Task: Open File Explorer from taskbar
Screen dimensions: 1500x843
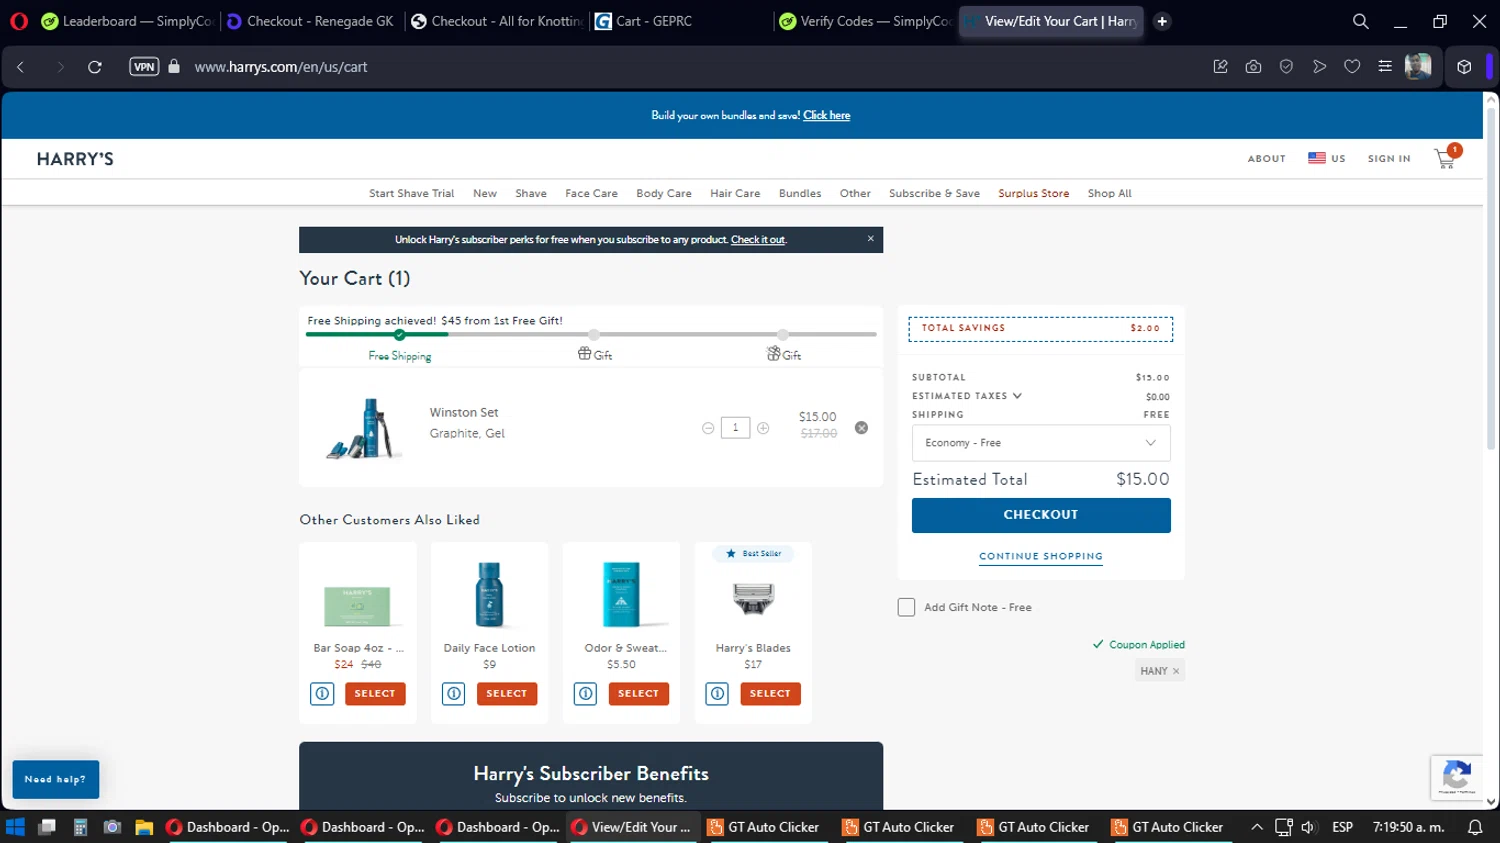Action: pyautogui.click(x=144, y=827)
